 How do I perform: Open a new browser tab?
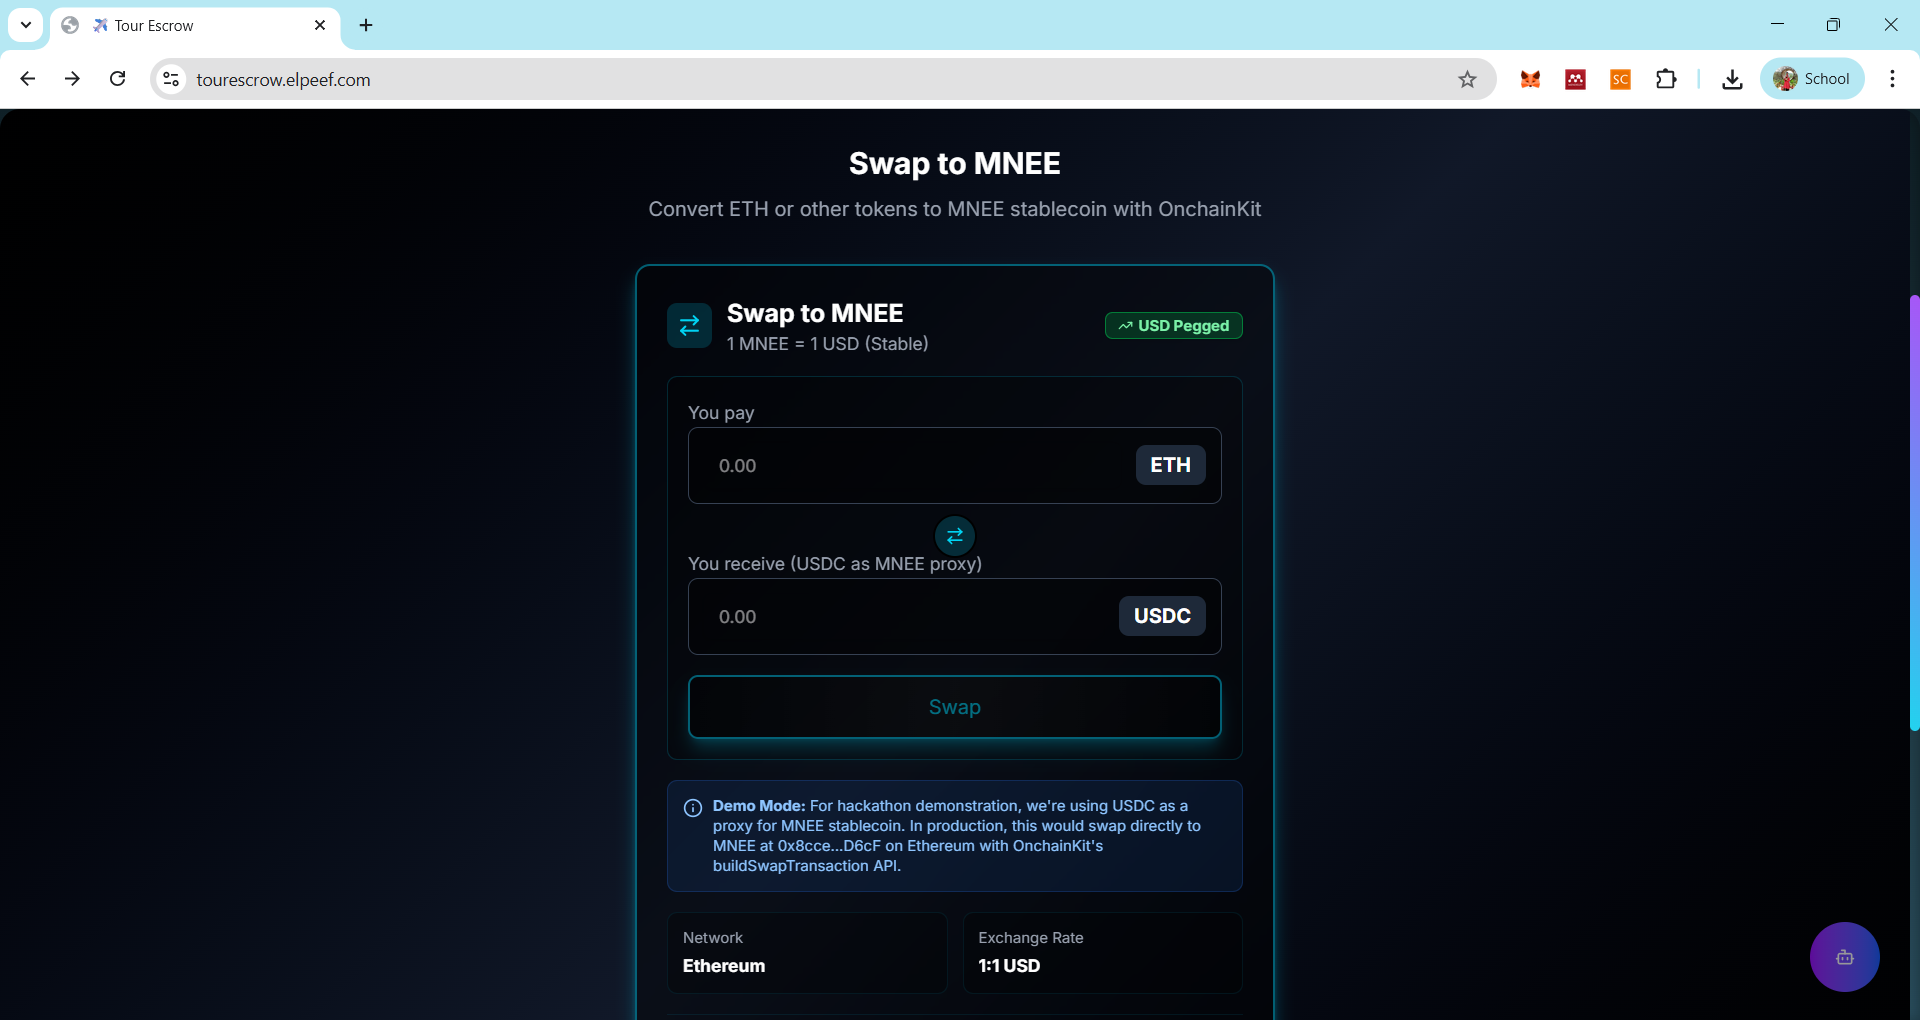click(366, 25)
